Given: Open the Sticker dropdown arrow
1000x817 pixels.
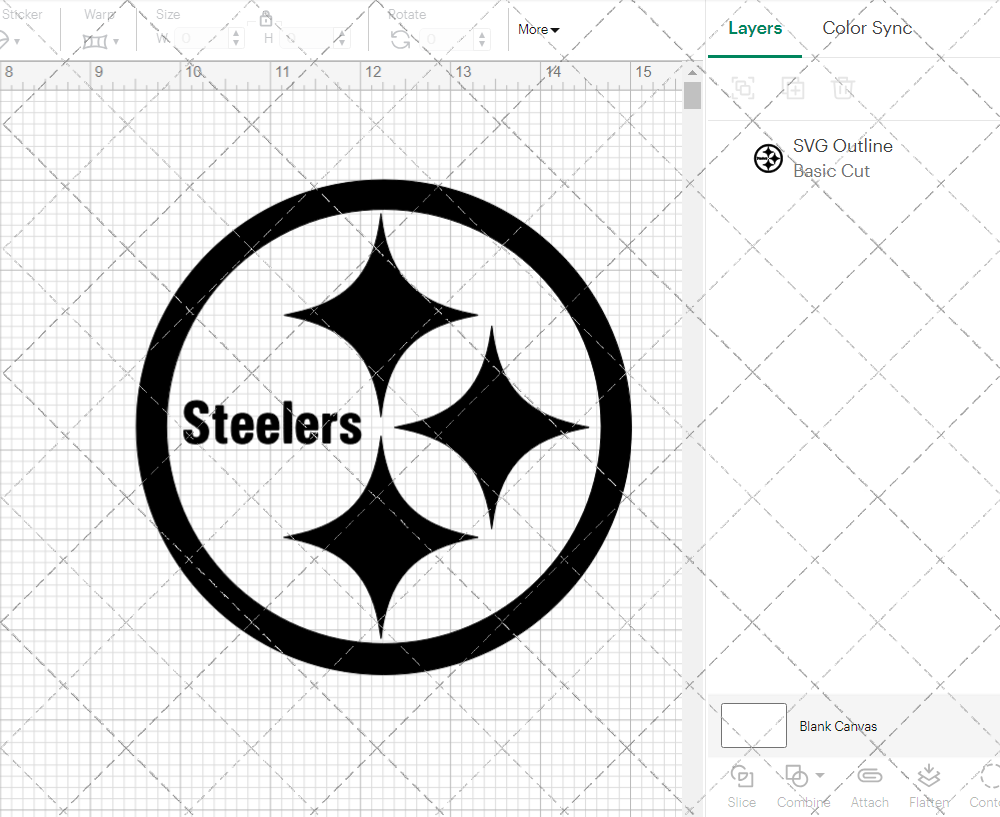Looking at the screenshot, I should 17,42.
